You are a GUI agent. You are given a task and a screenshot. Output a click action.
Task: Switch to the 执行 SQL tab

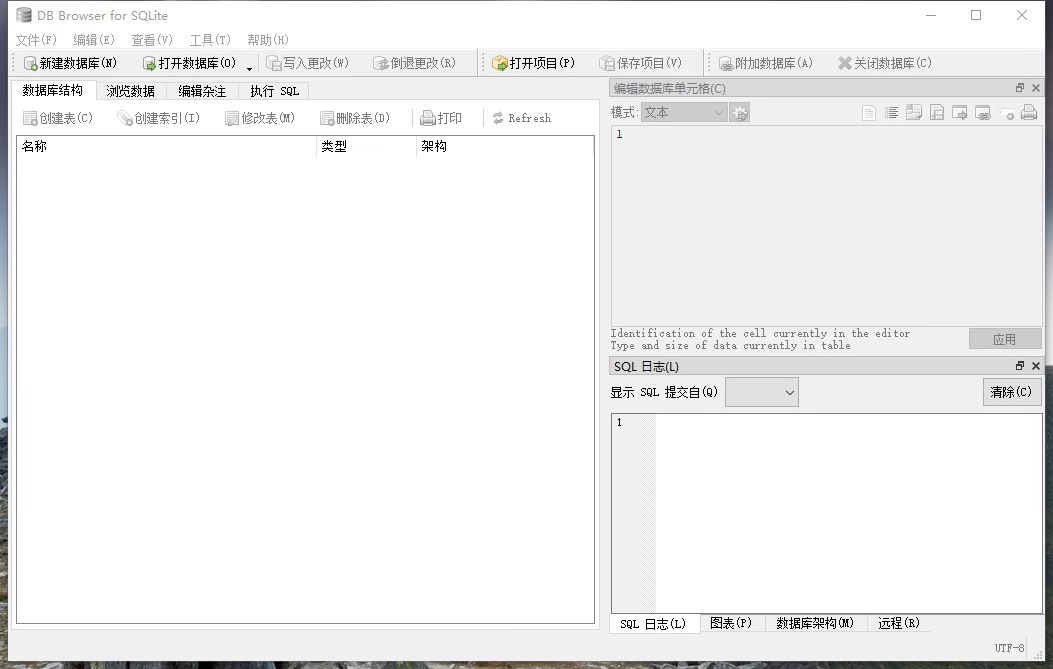pyautogui.click(x=274, y=91)
